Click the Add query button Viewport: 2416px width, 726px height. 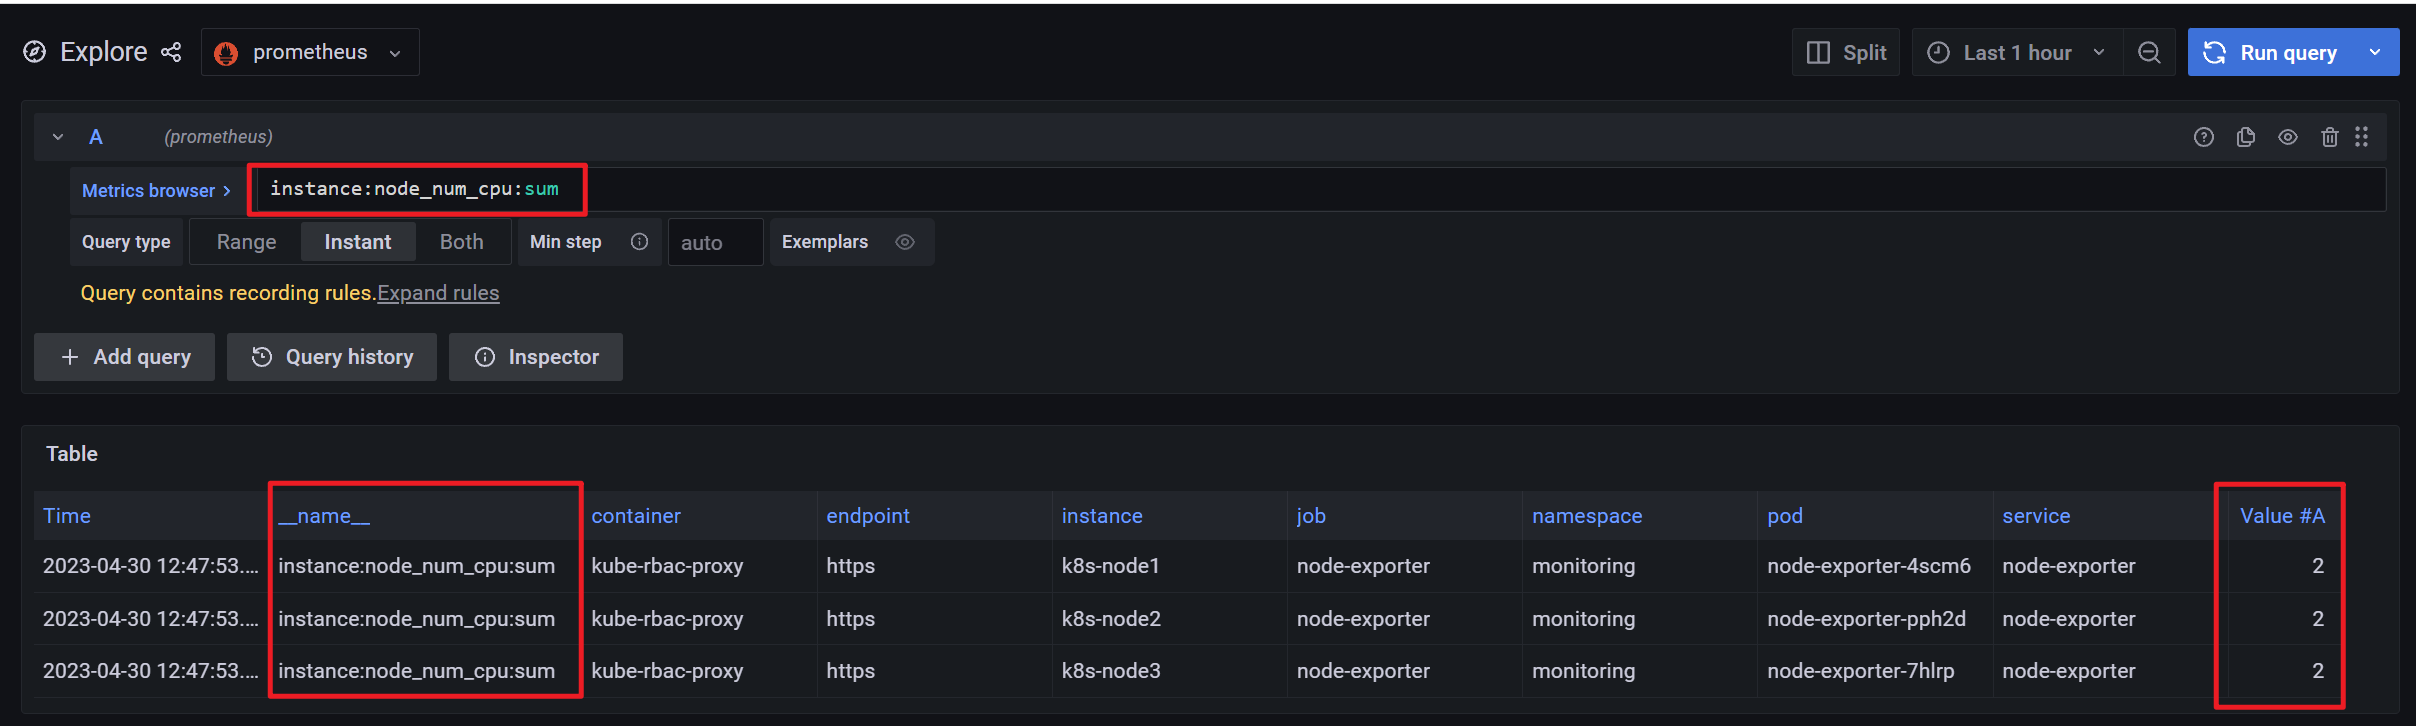pyautogui.click(x=125, y=357)
